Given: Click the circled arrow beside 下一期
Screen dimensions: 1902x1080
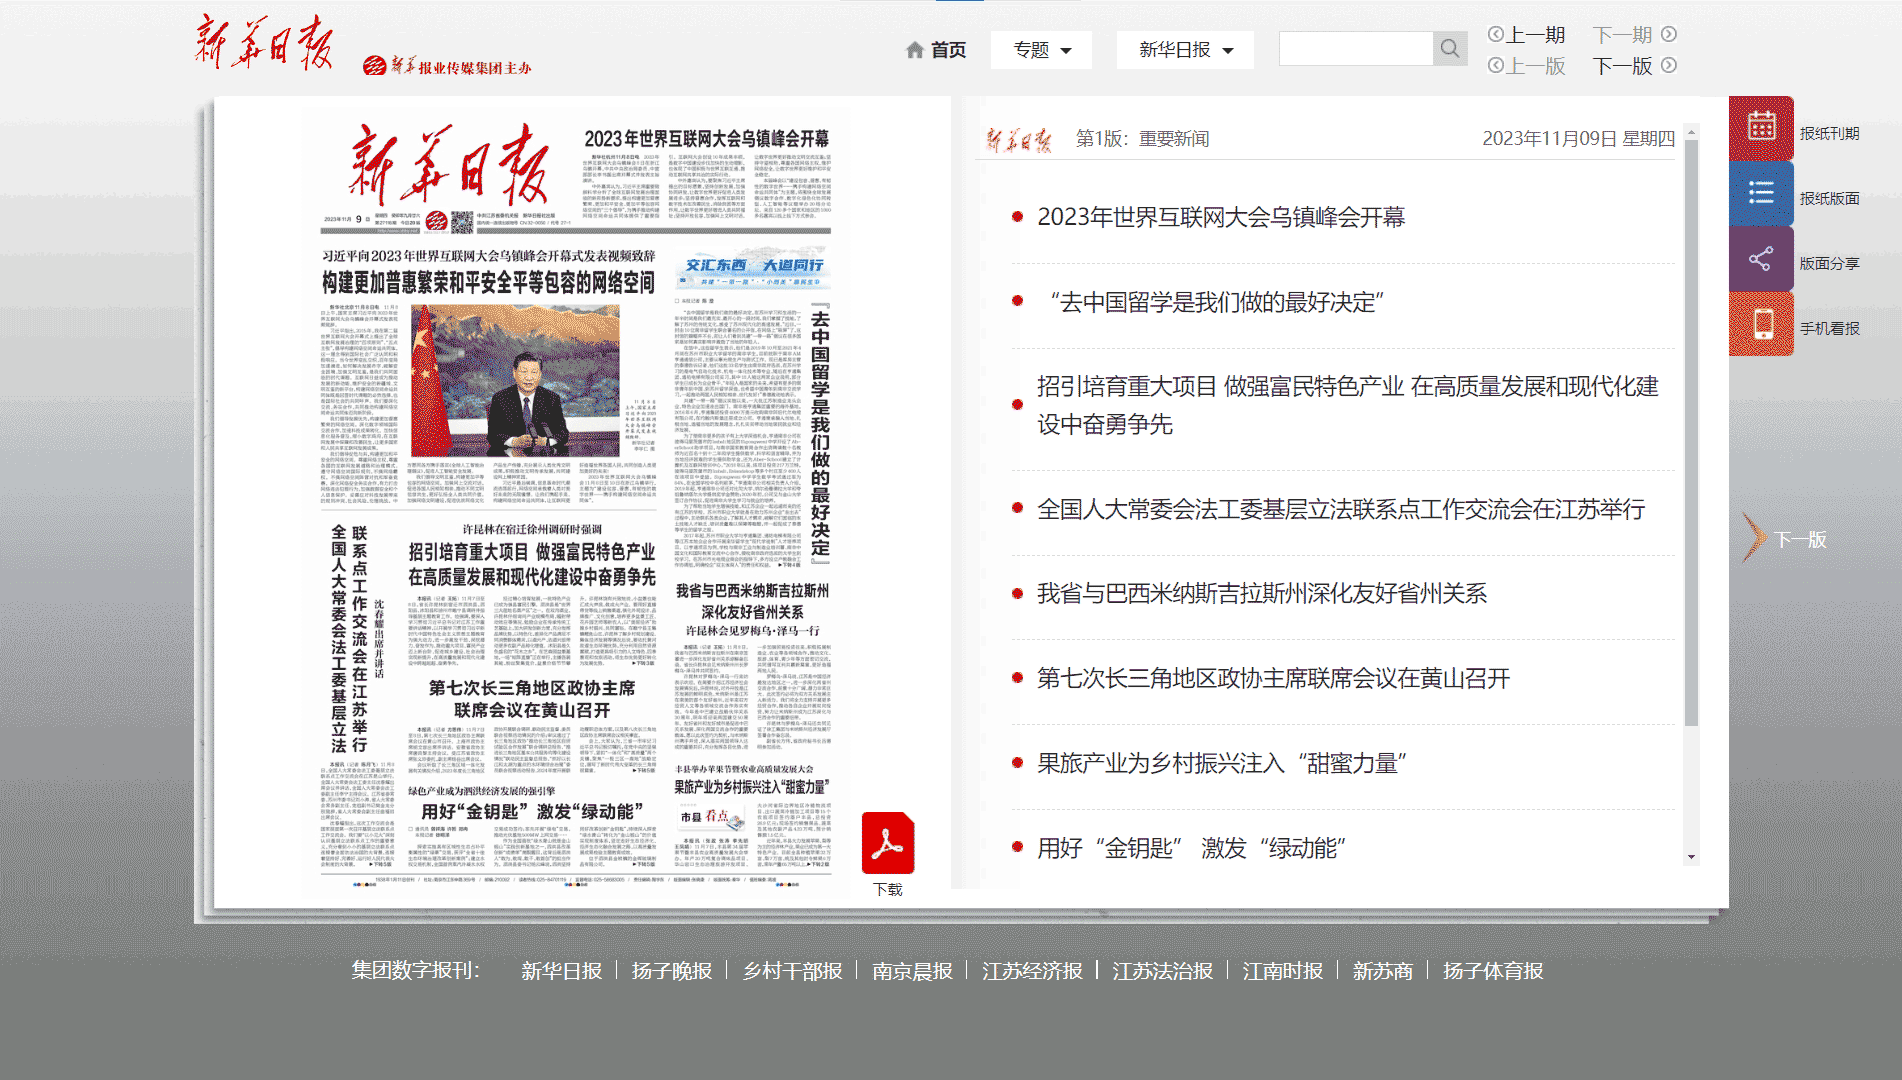Looking at the screenshot, I should click(1669, 34).
